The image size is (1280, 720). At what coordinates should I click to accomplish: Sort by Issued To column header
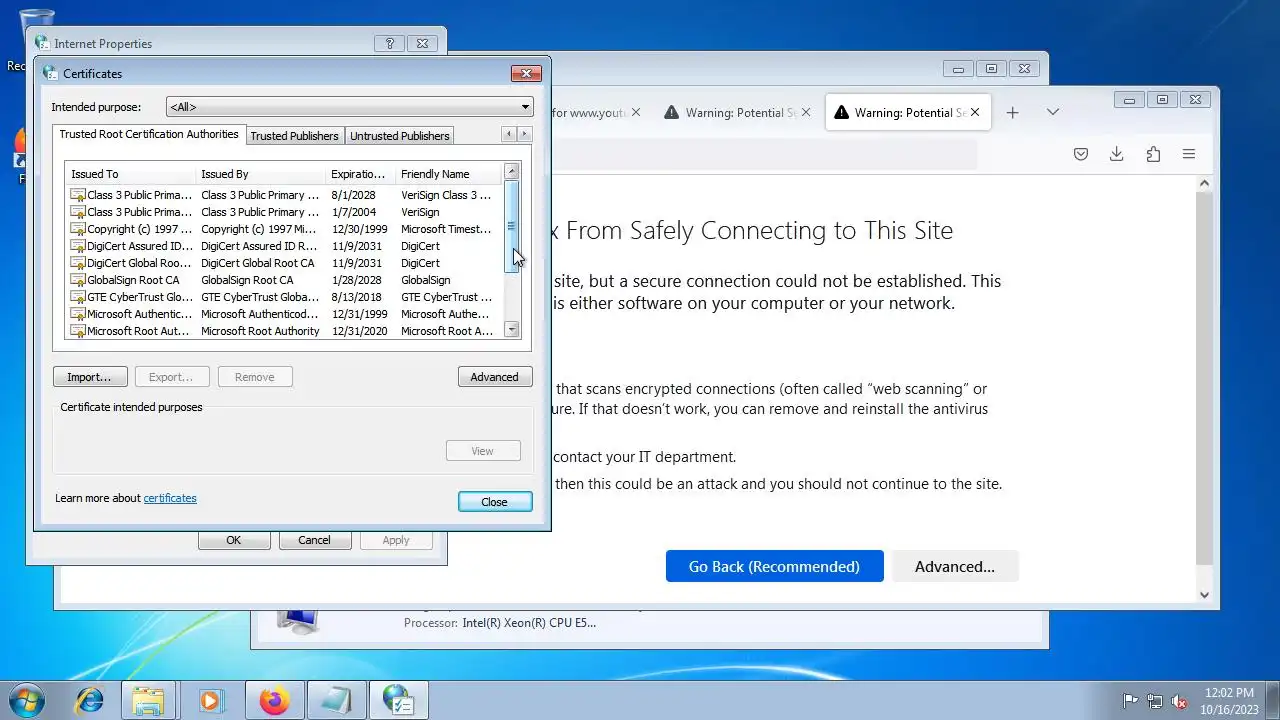(130, 174)
